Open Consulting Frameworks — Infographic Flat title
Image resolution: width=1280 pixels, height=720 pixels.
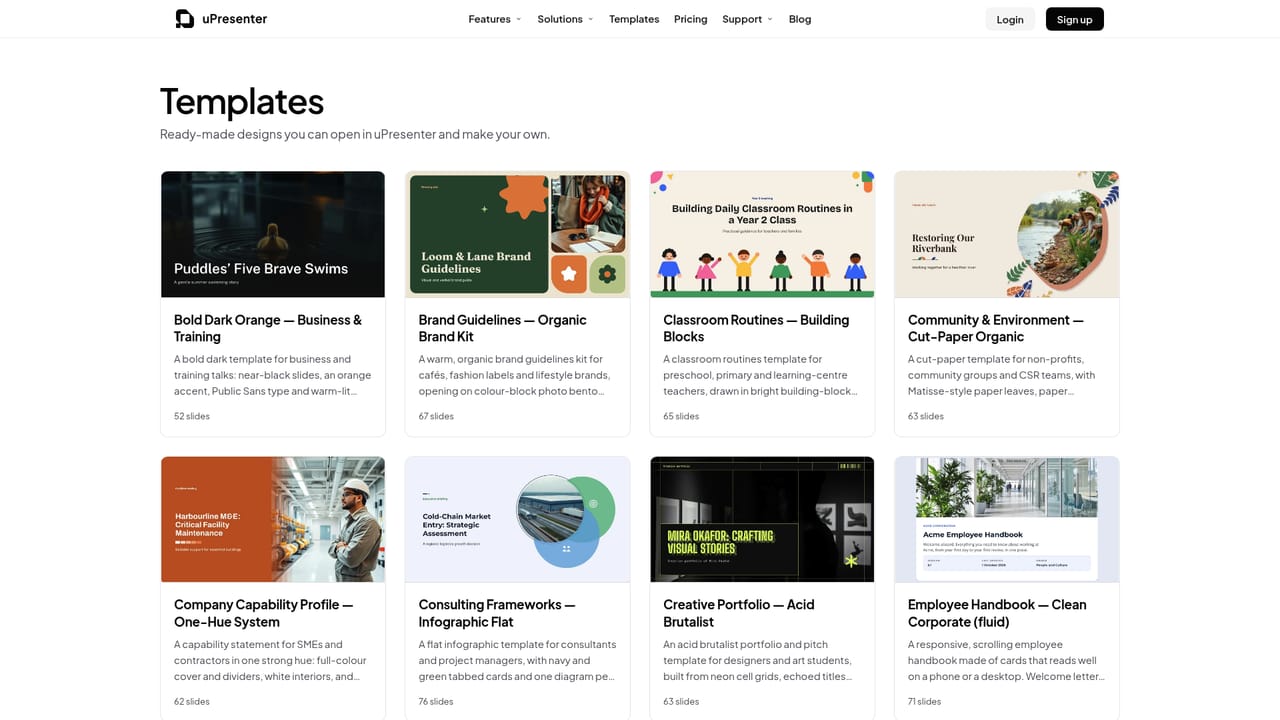tap(497, 613)
